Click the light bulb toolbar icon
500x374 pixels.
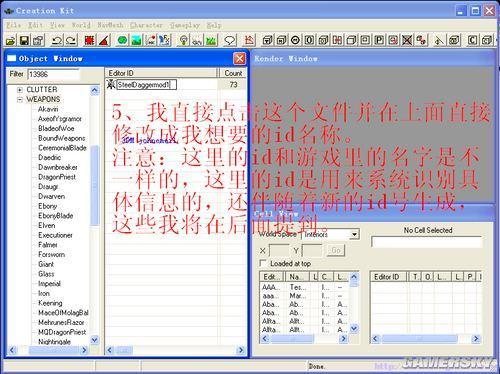[183, 41]
